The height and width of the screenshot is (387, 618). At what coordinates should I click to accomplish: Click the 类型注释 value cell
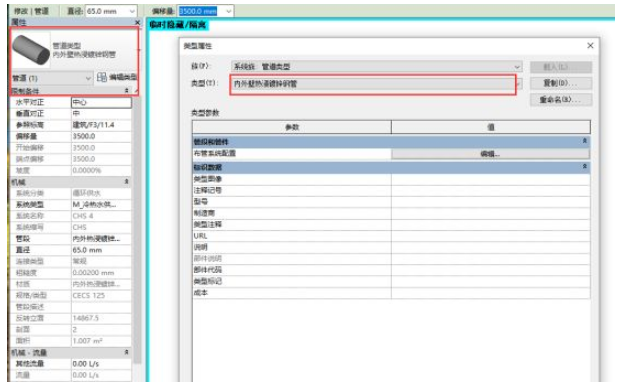491,225
